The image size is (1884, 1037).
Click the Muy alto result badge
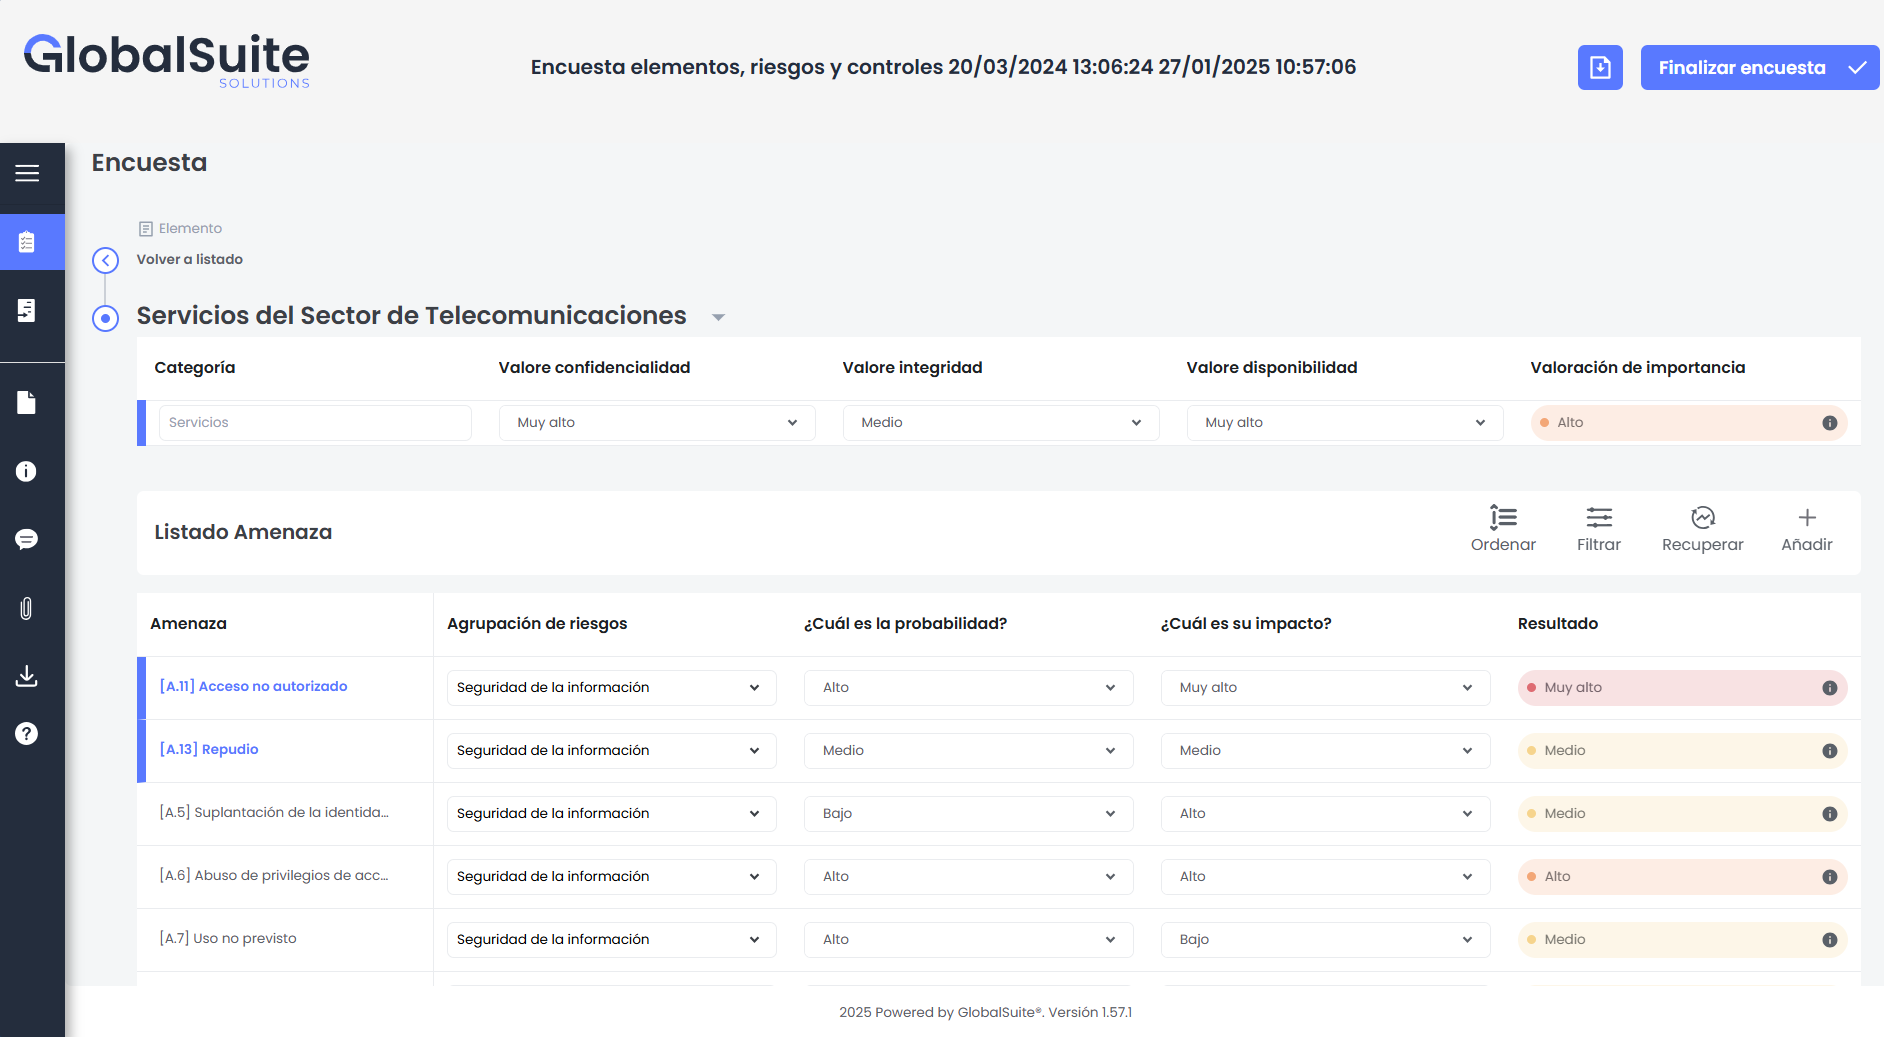1682,687
